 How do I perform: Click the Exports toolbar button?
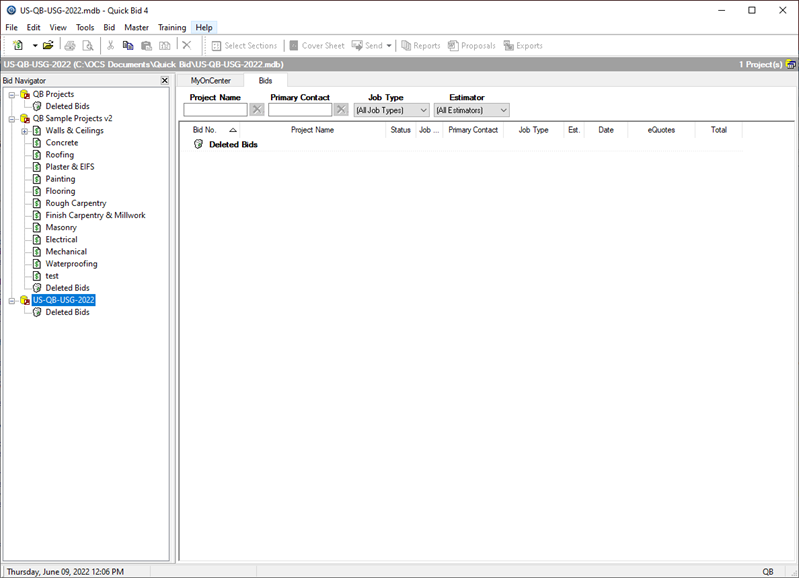523,45
